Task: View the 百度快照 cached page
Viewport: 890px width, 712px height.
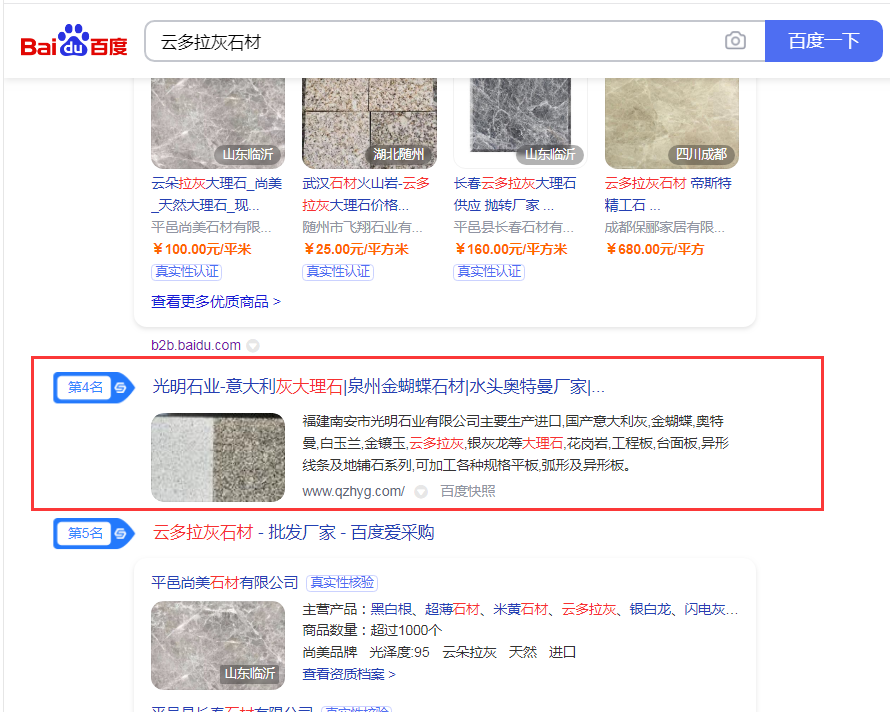Action: click(x=468, y=491)
